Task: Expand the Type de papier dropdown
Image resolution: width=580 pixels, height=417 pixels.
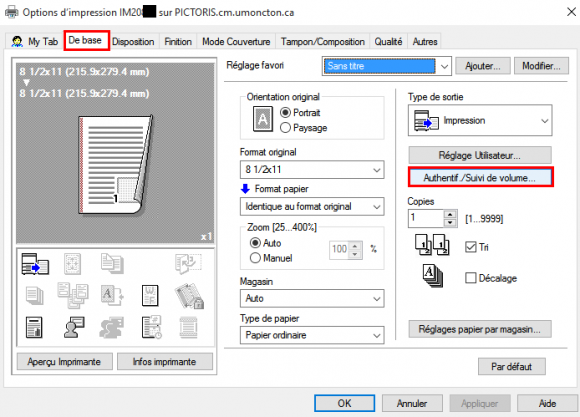Action: pos(312,335)
